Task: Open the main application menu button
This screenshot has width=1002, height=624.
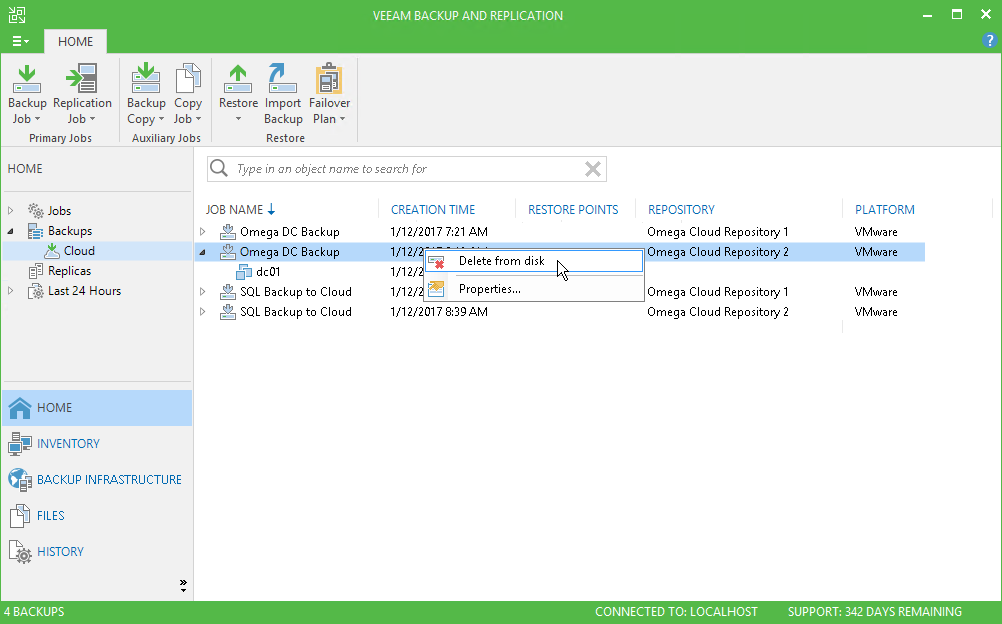Action: coord(20,42)
